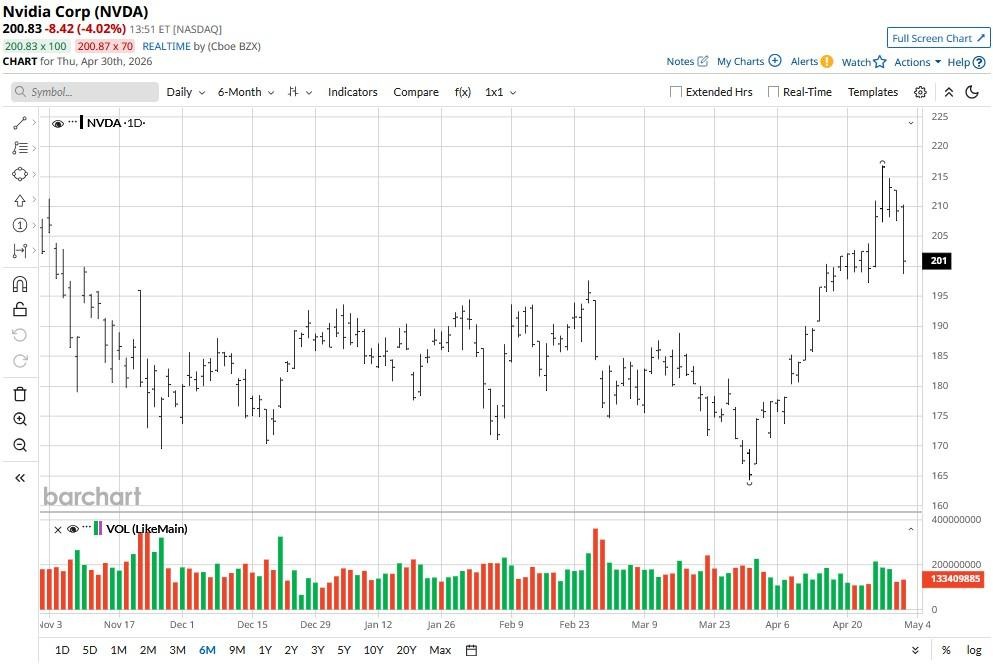The image size is (993, 669).
Task: Open the My Charts link
Action: tap(748, 62)
